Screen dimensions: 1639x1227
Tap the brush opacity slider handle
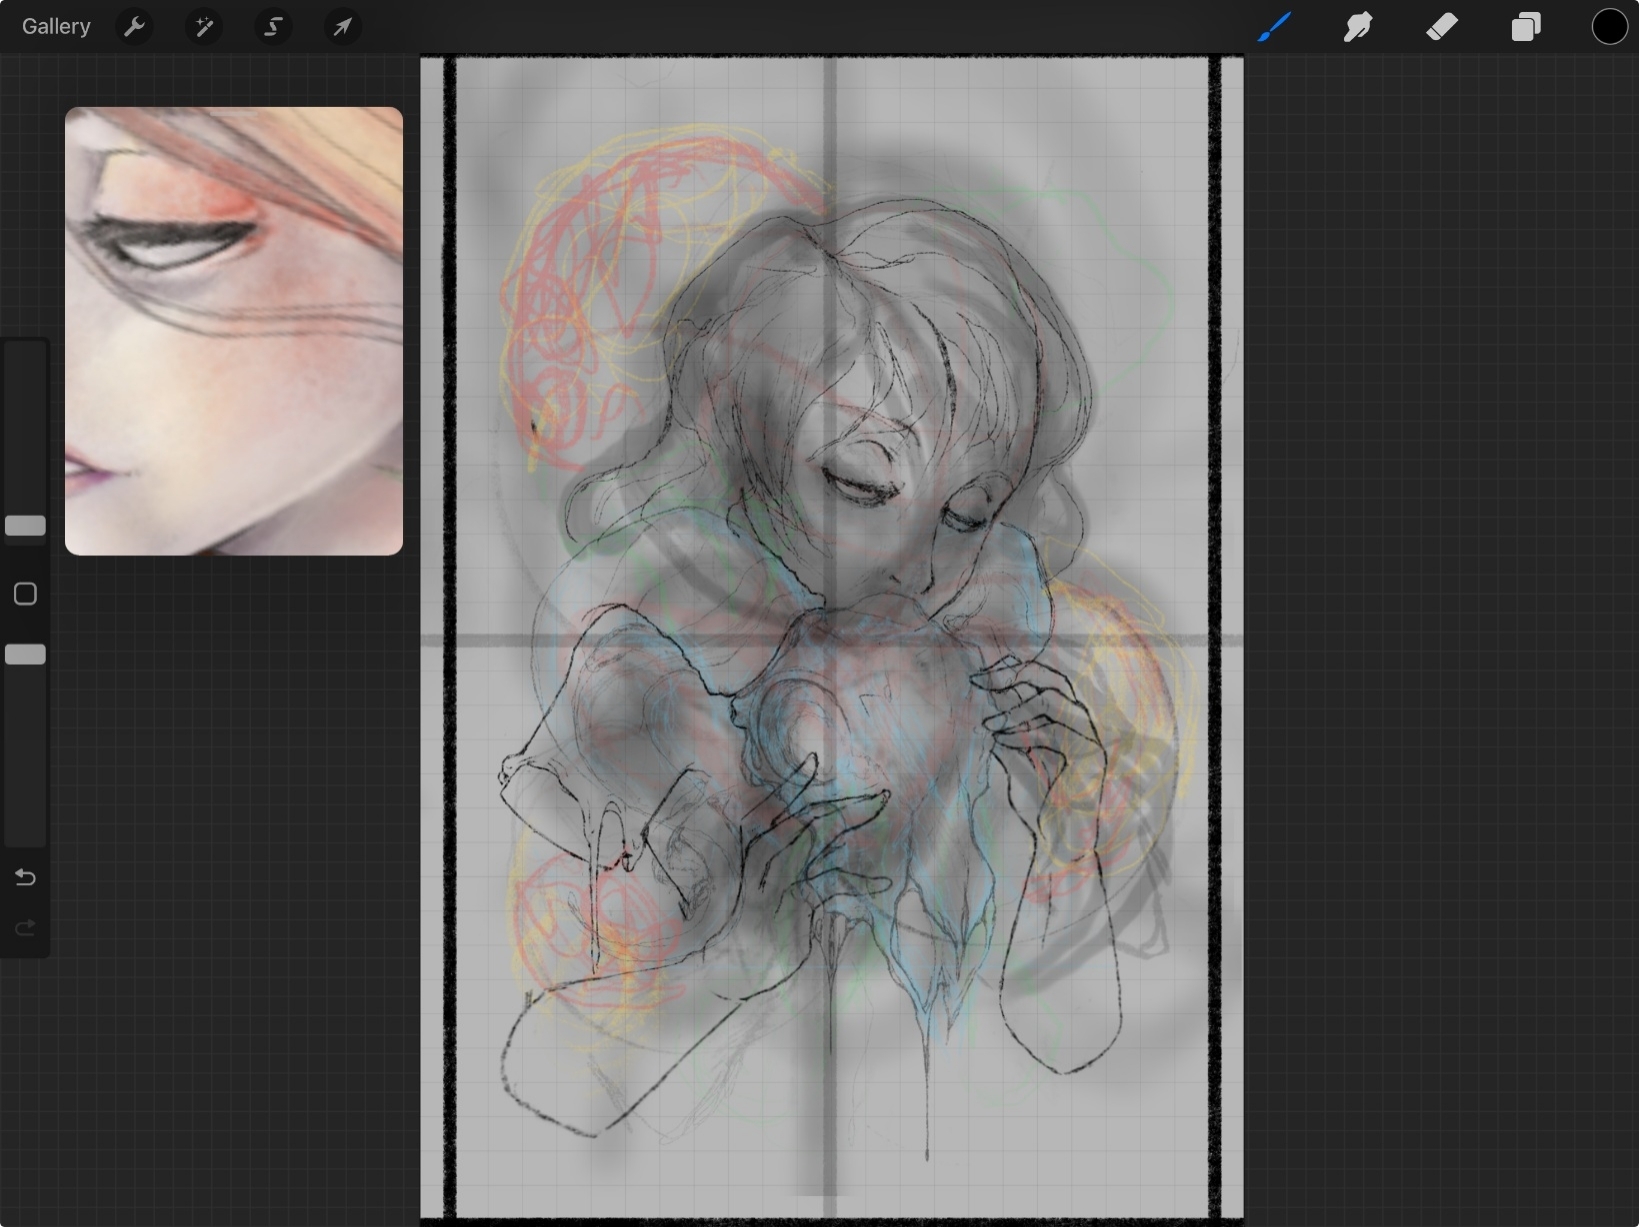[x=25, y=655]
